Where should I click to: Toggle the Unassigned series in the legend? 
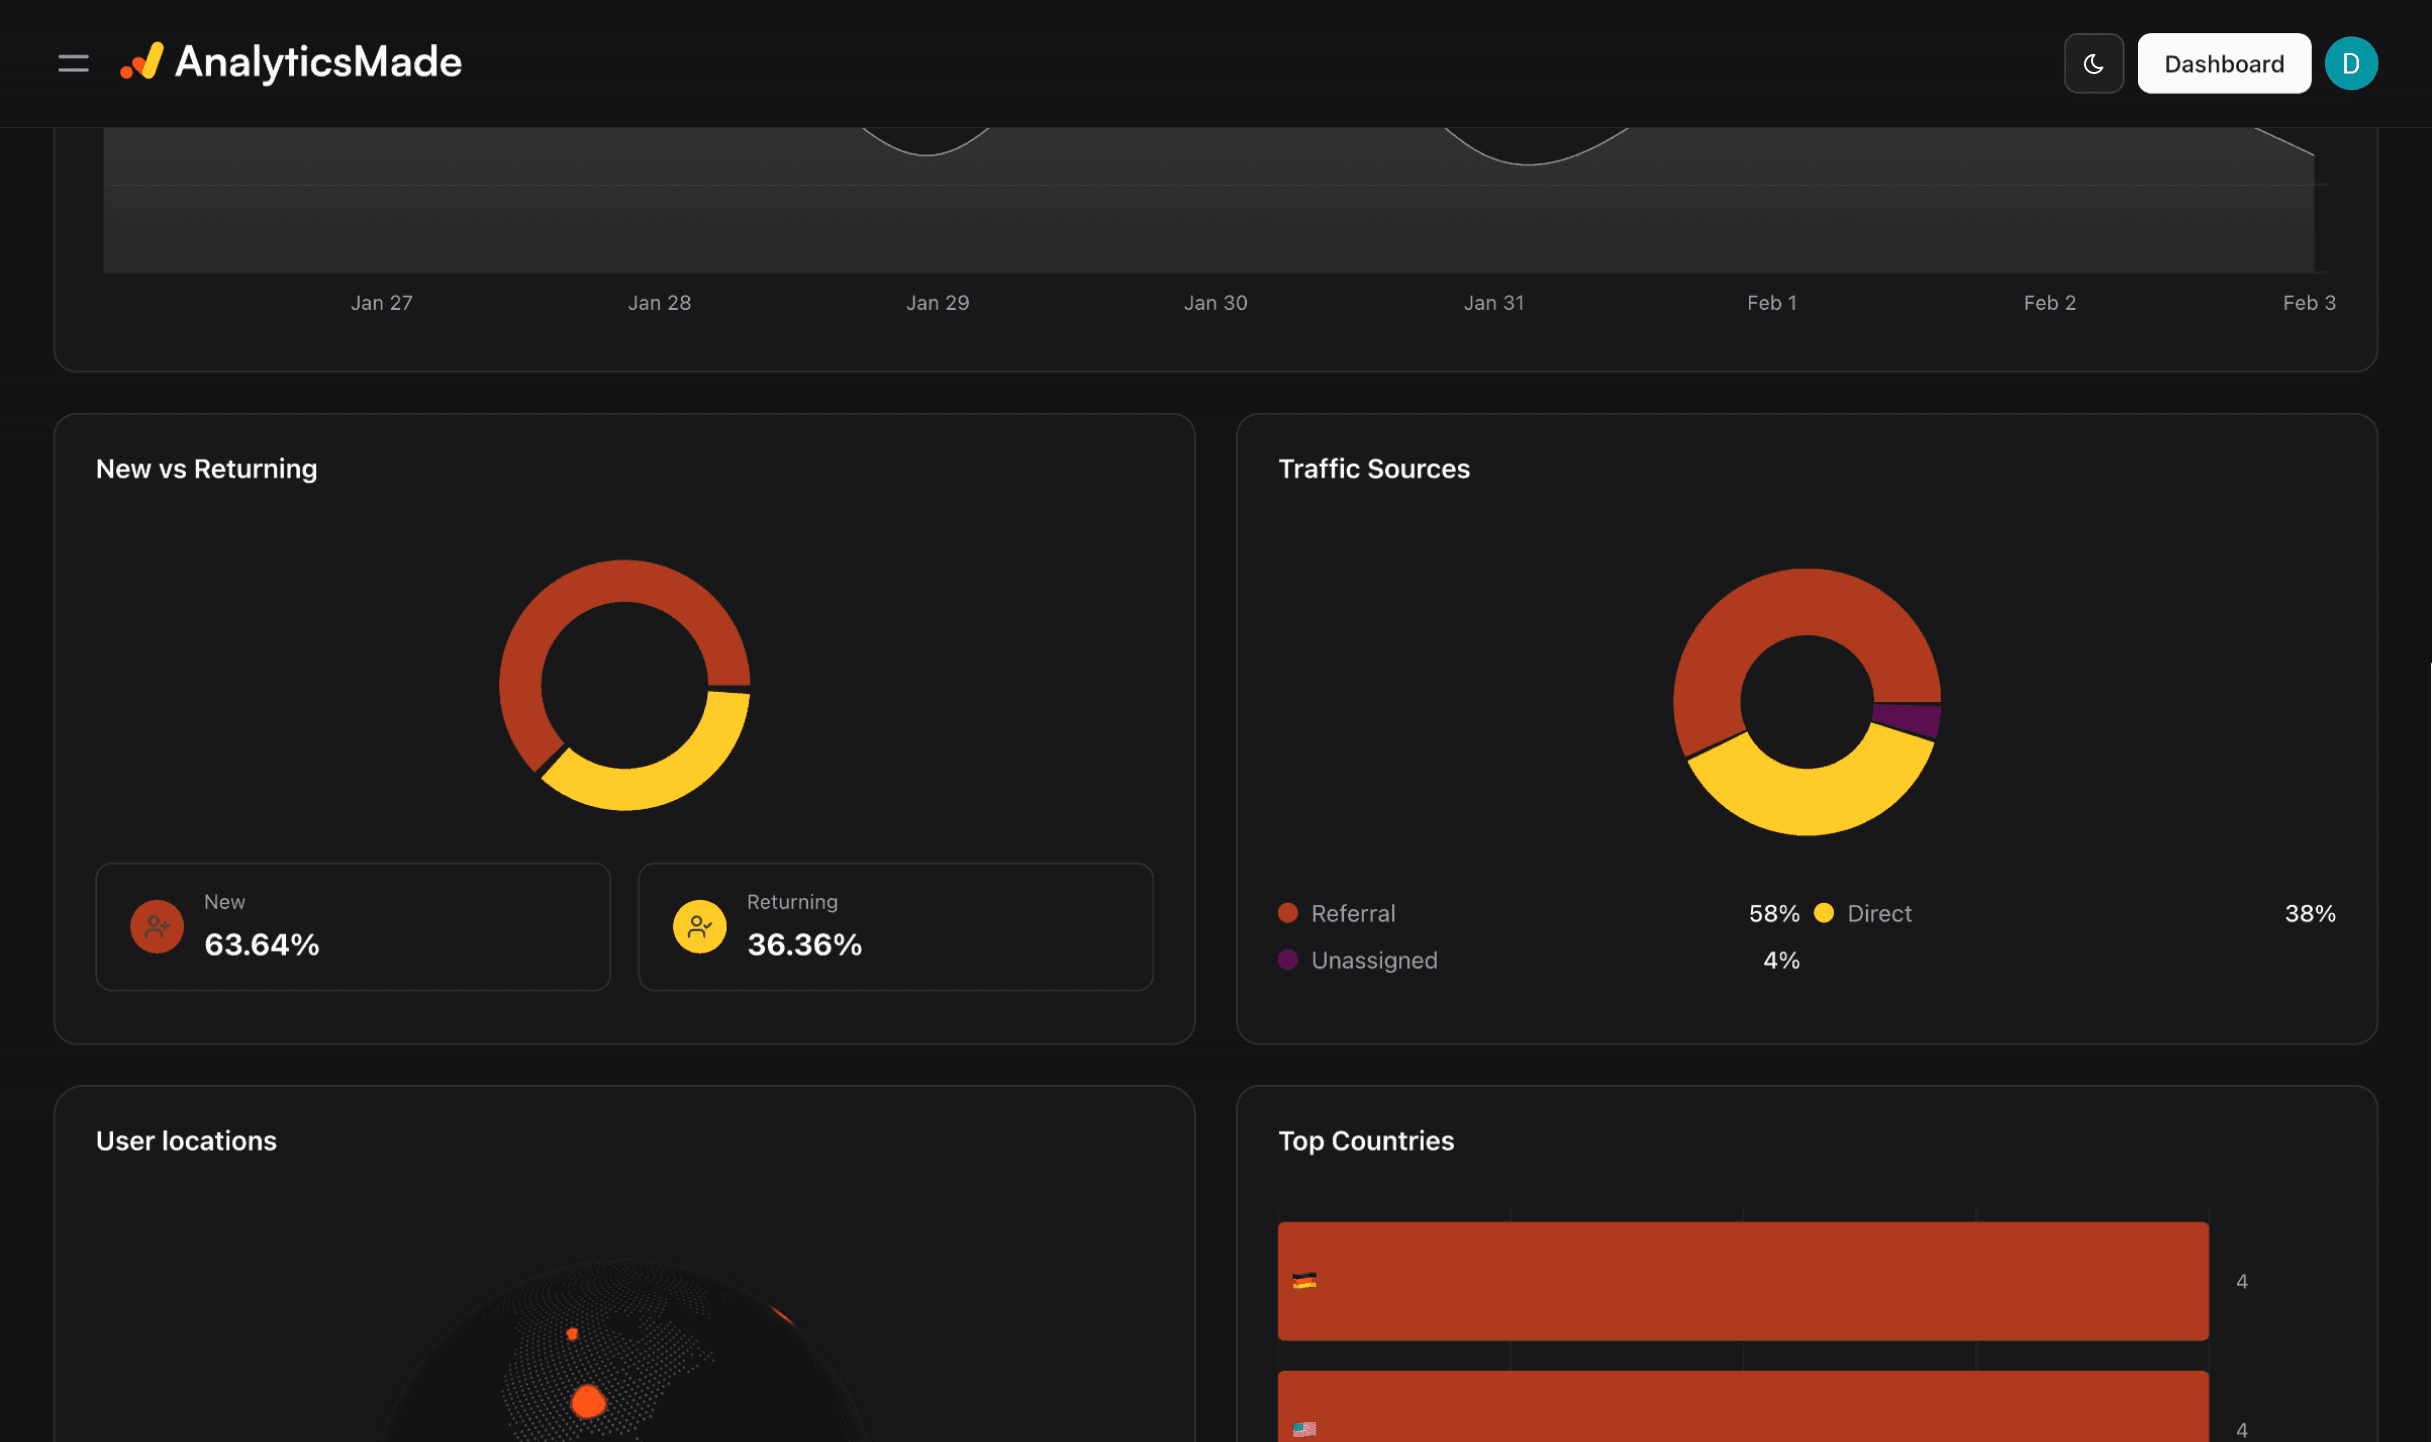tap(1374, 960)
